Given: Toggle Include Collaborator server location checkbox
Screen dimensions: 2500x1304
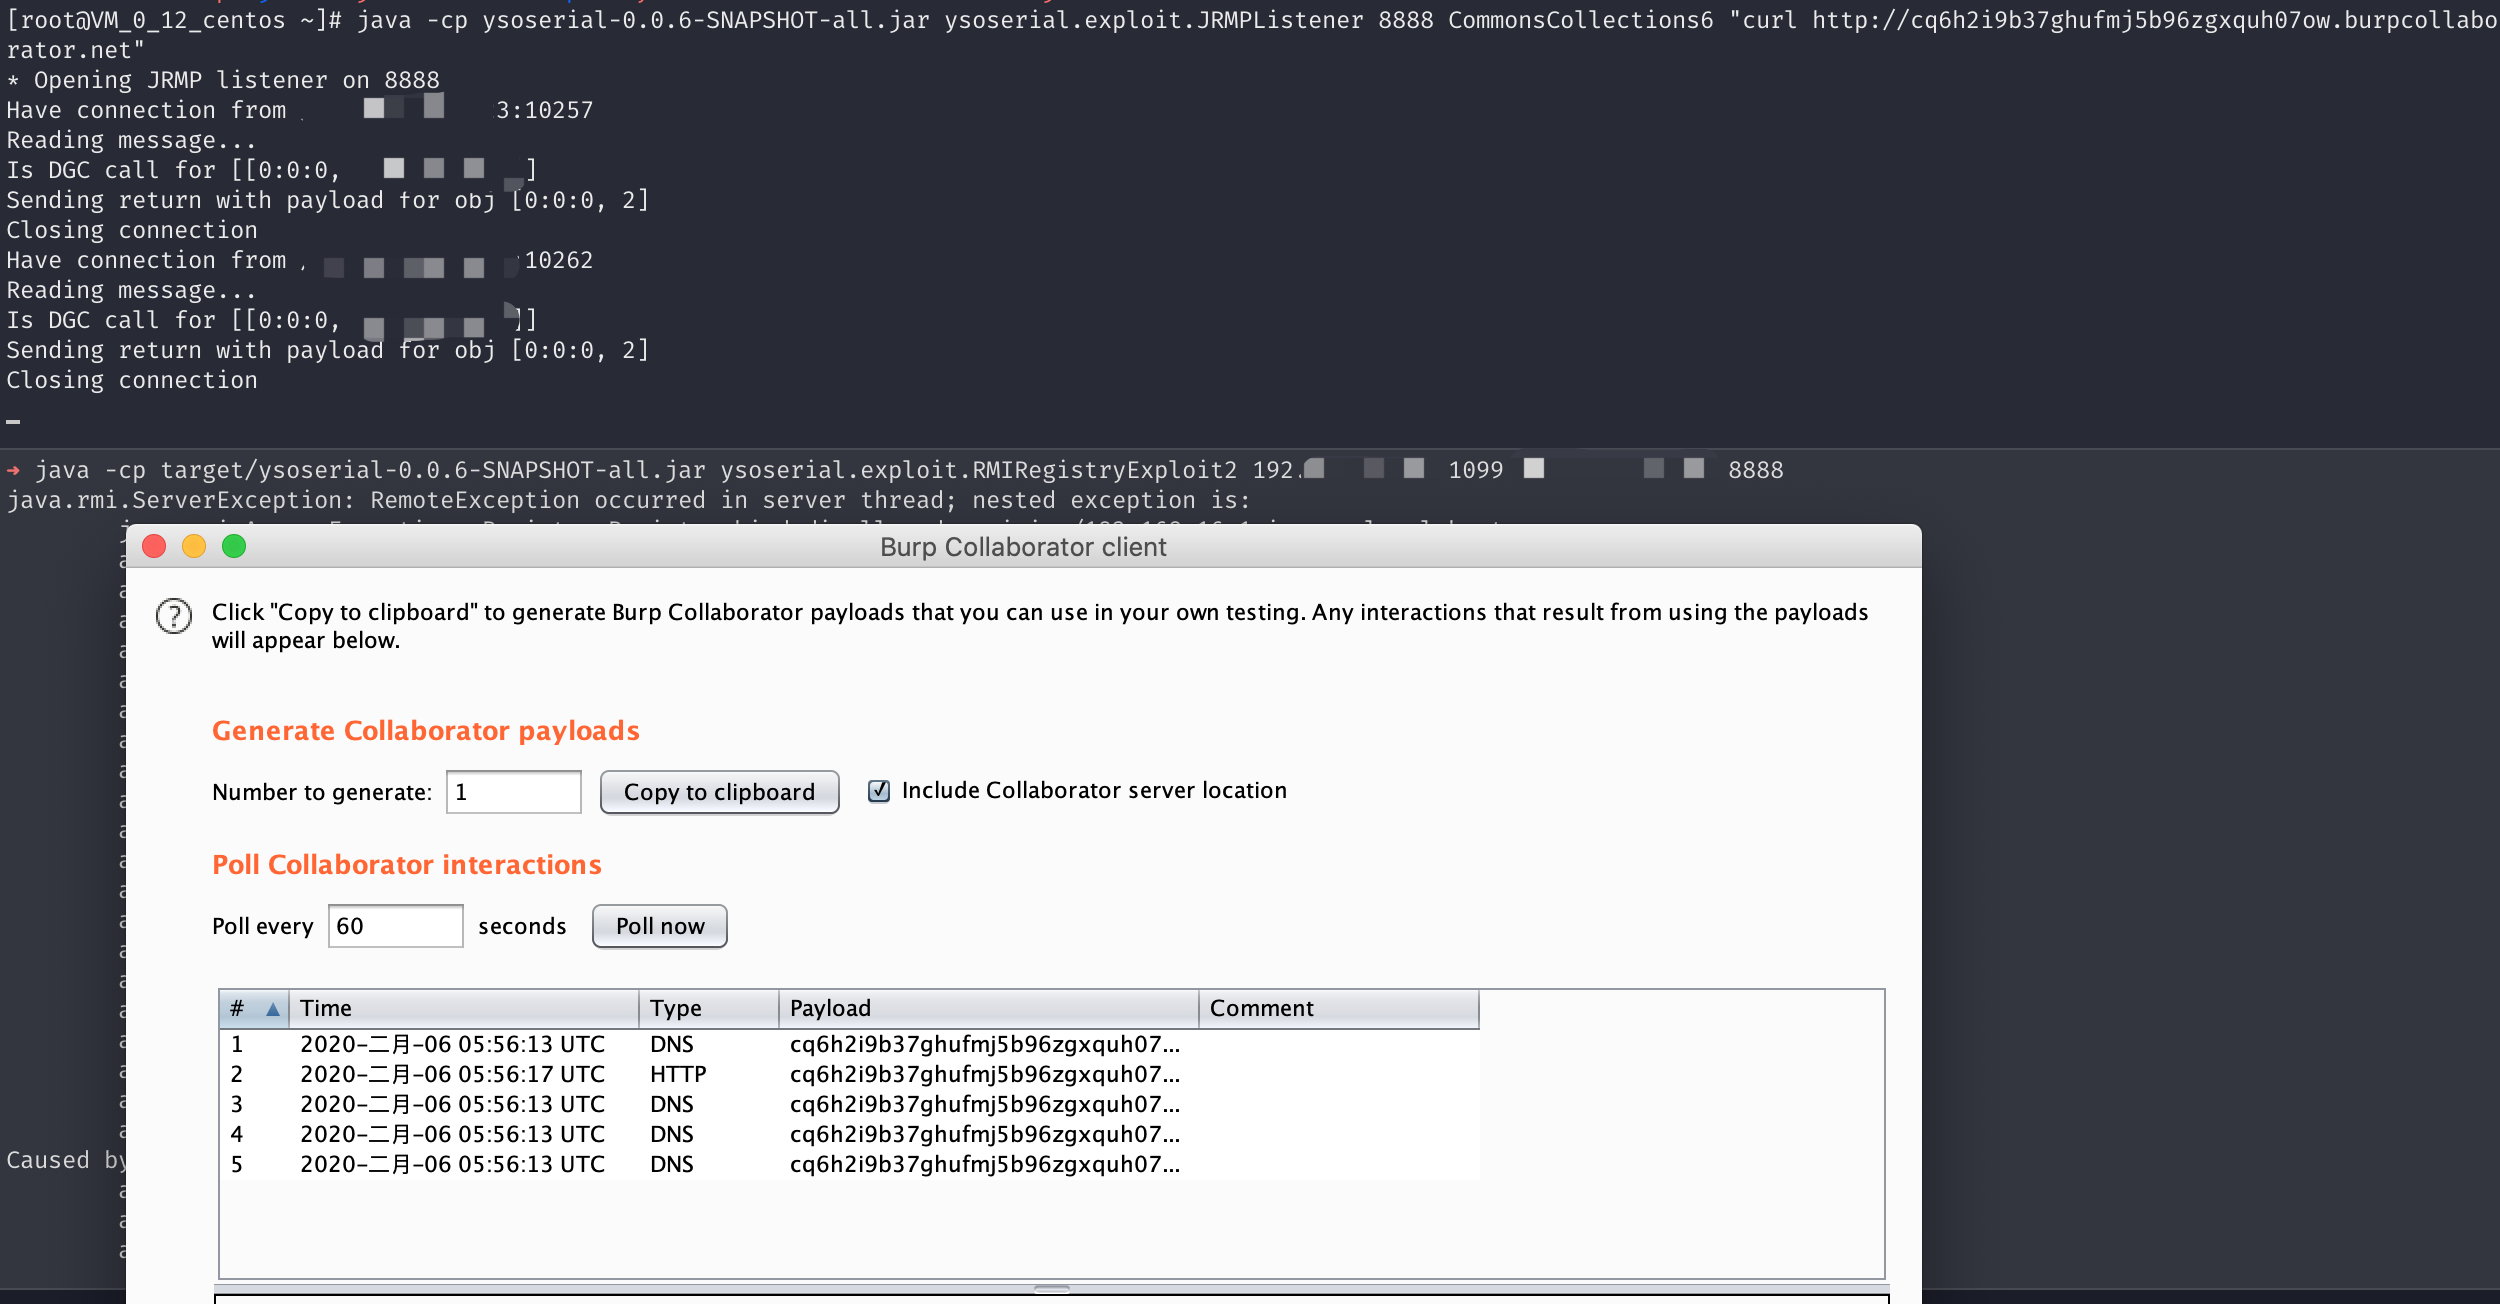Looking at the screenshot, I should 879,791.
